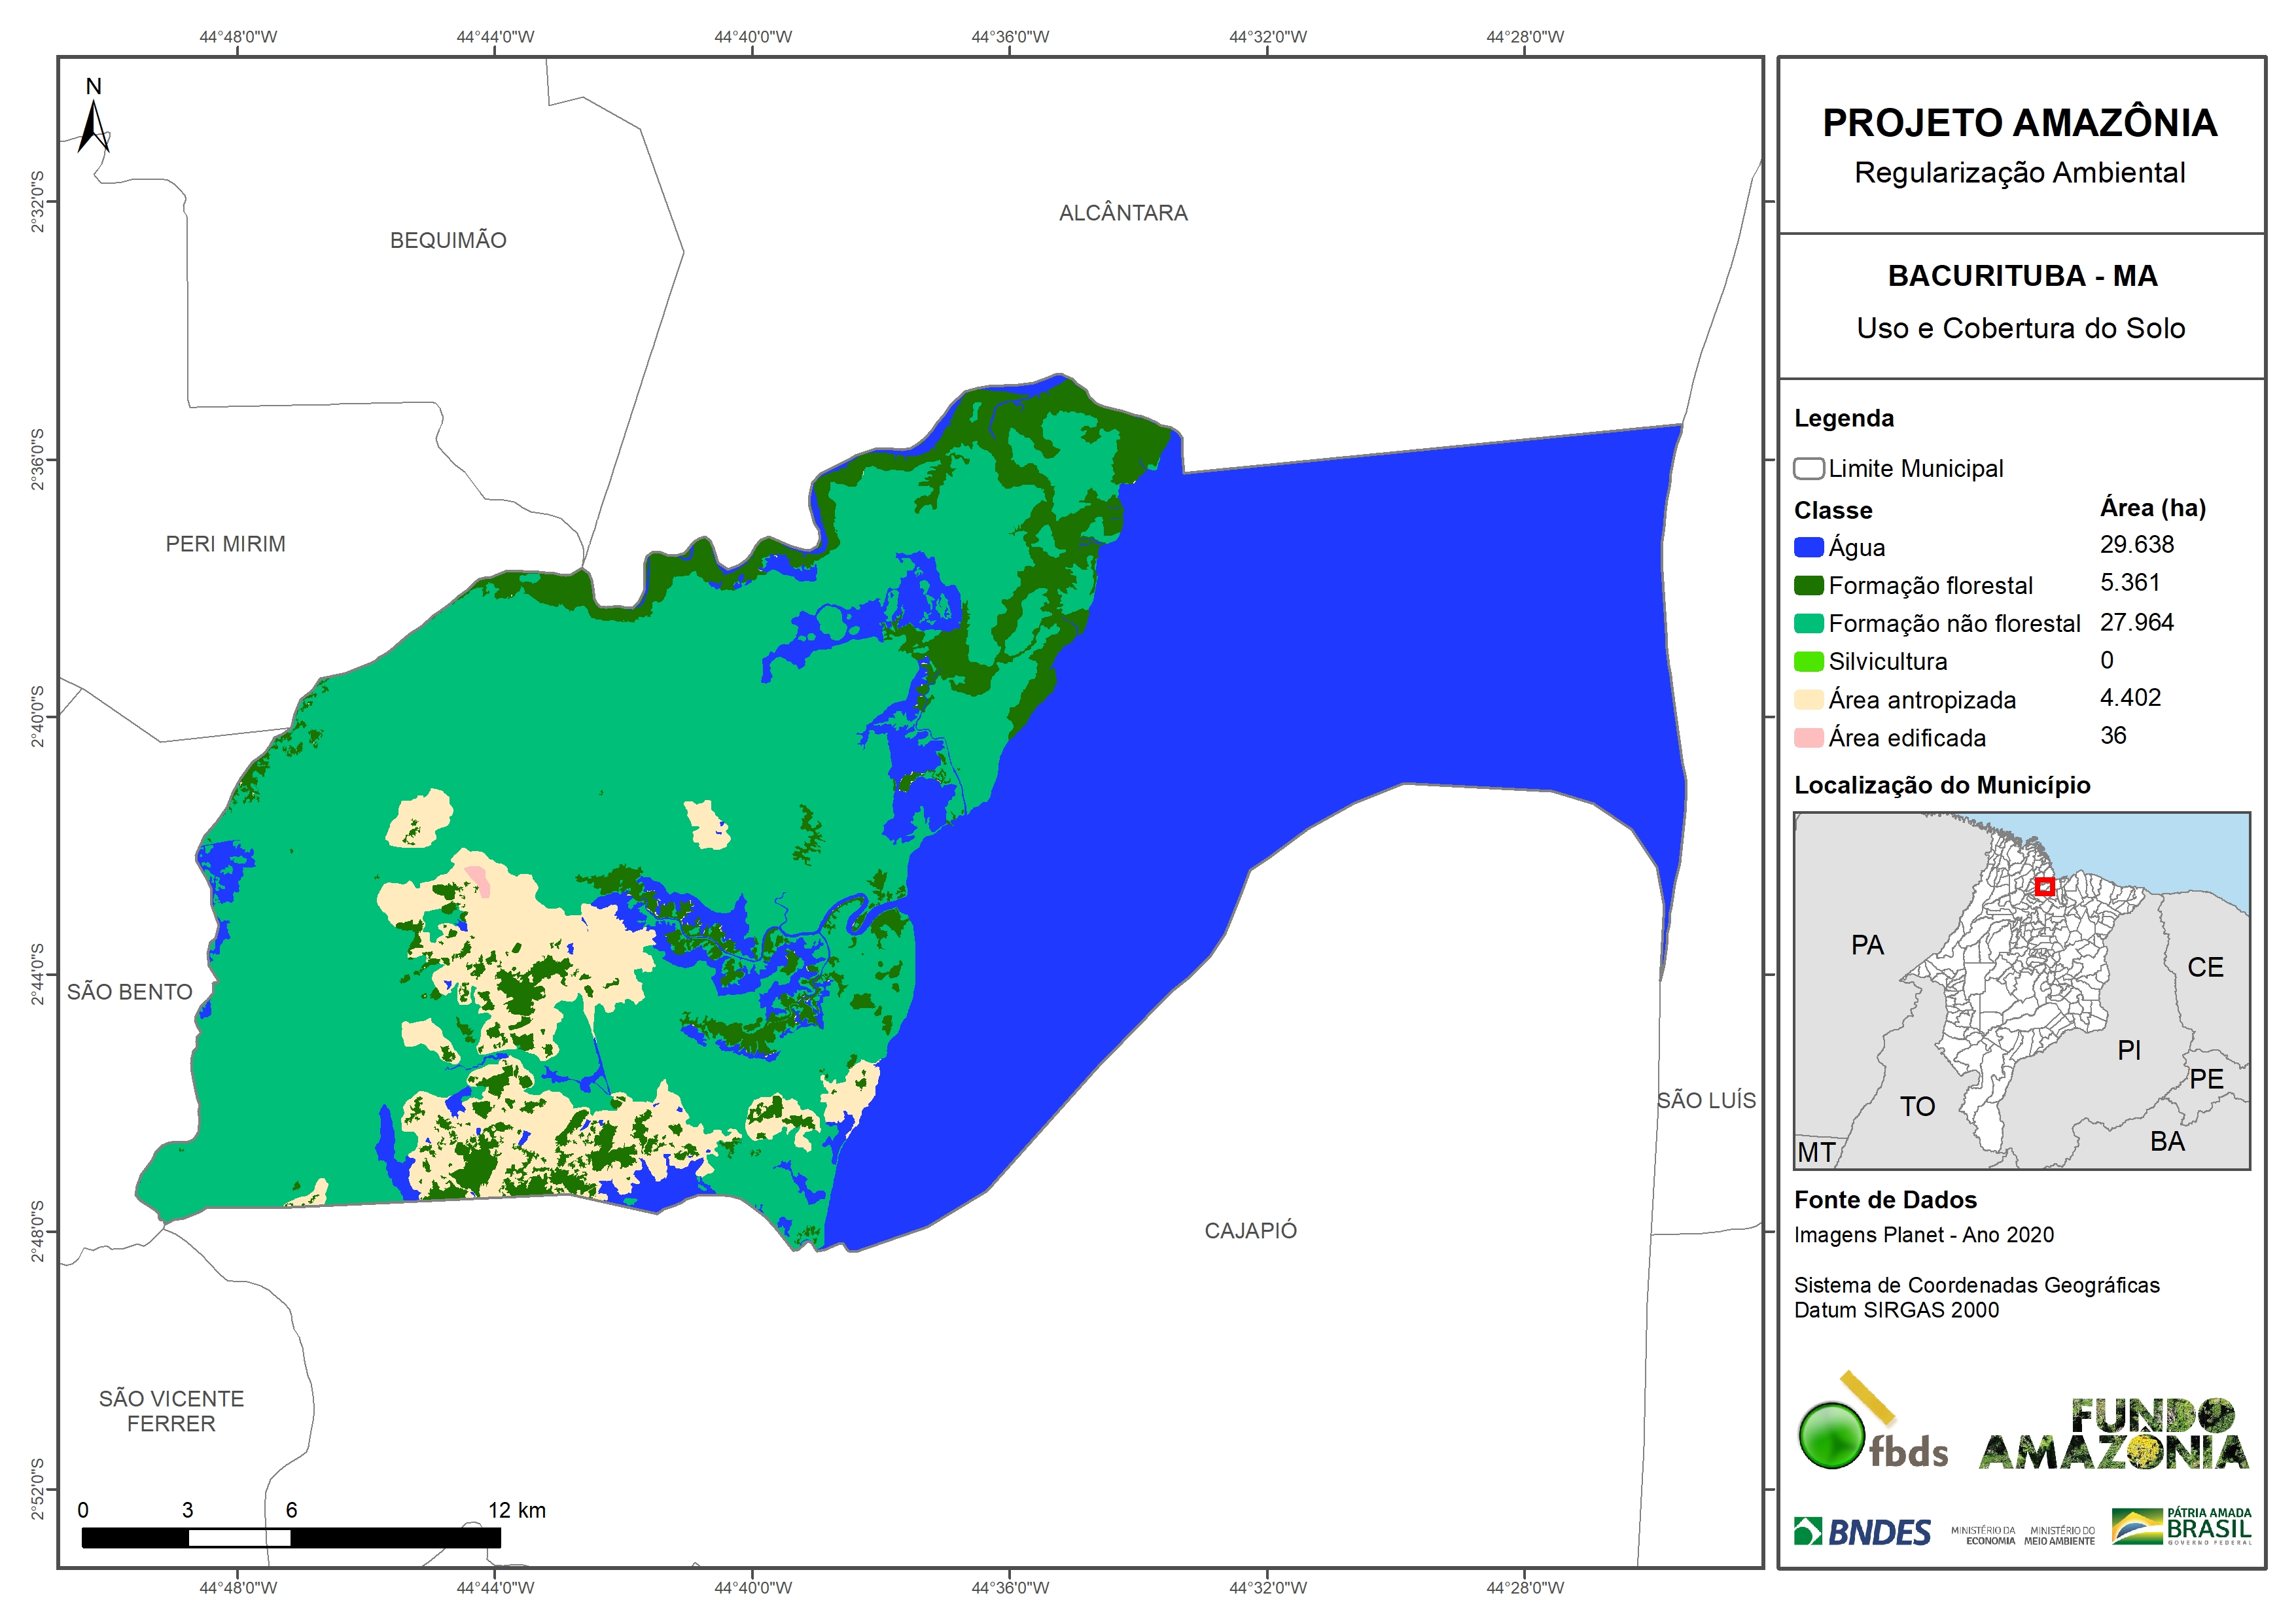
Task: Click the red location marker in inset map
Action: [2044, 886]
